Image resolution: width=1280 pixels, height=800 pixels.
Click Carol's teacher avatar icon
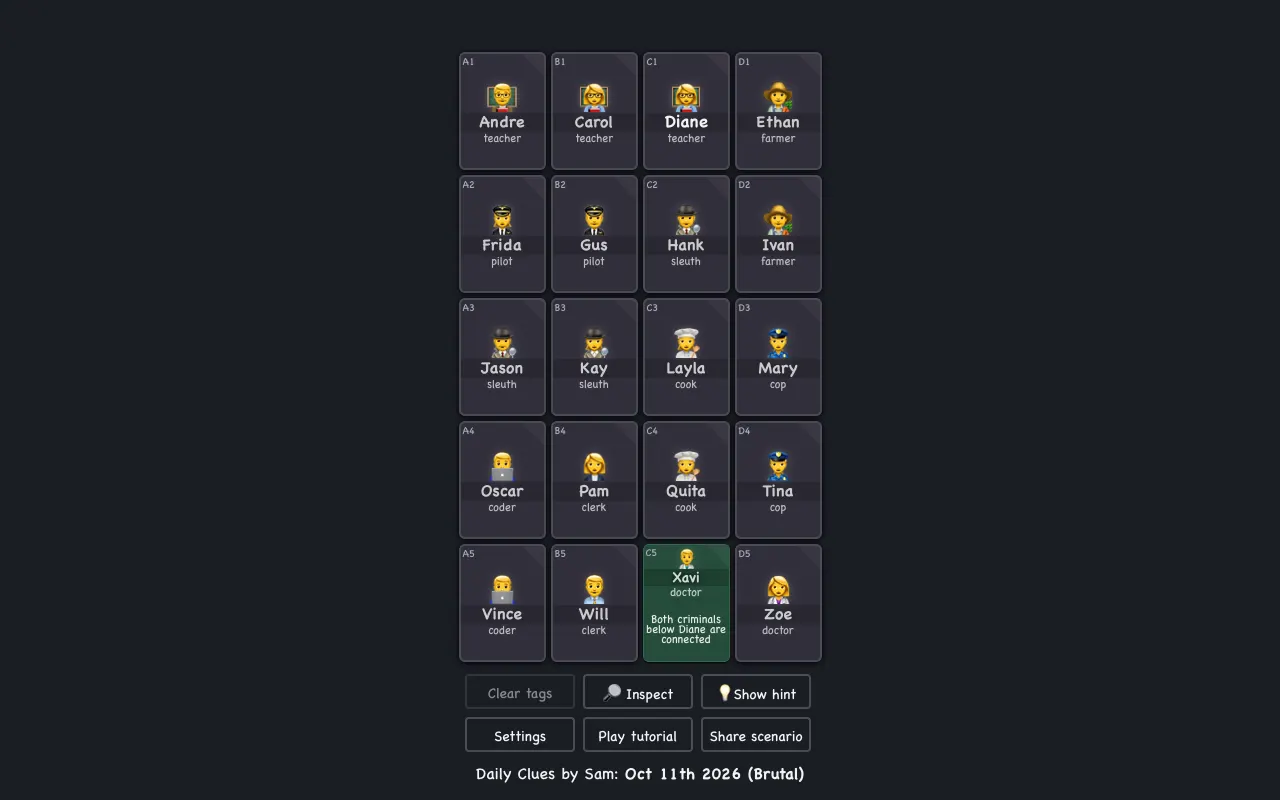point(594,97)
